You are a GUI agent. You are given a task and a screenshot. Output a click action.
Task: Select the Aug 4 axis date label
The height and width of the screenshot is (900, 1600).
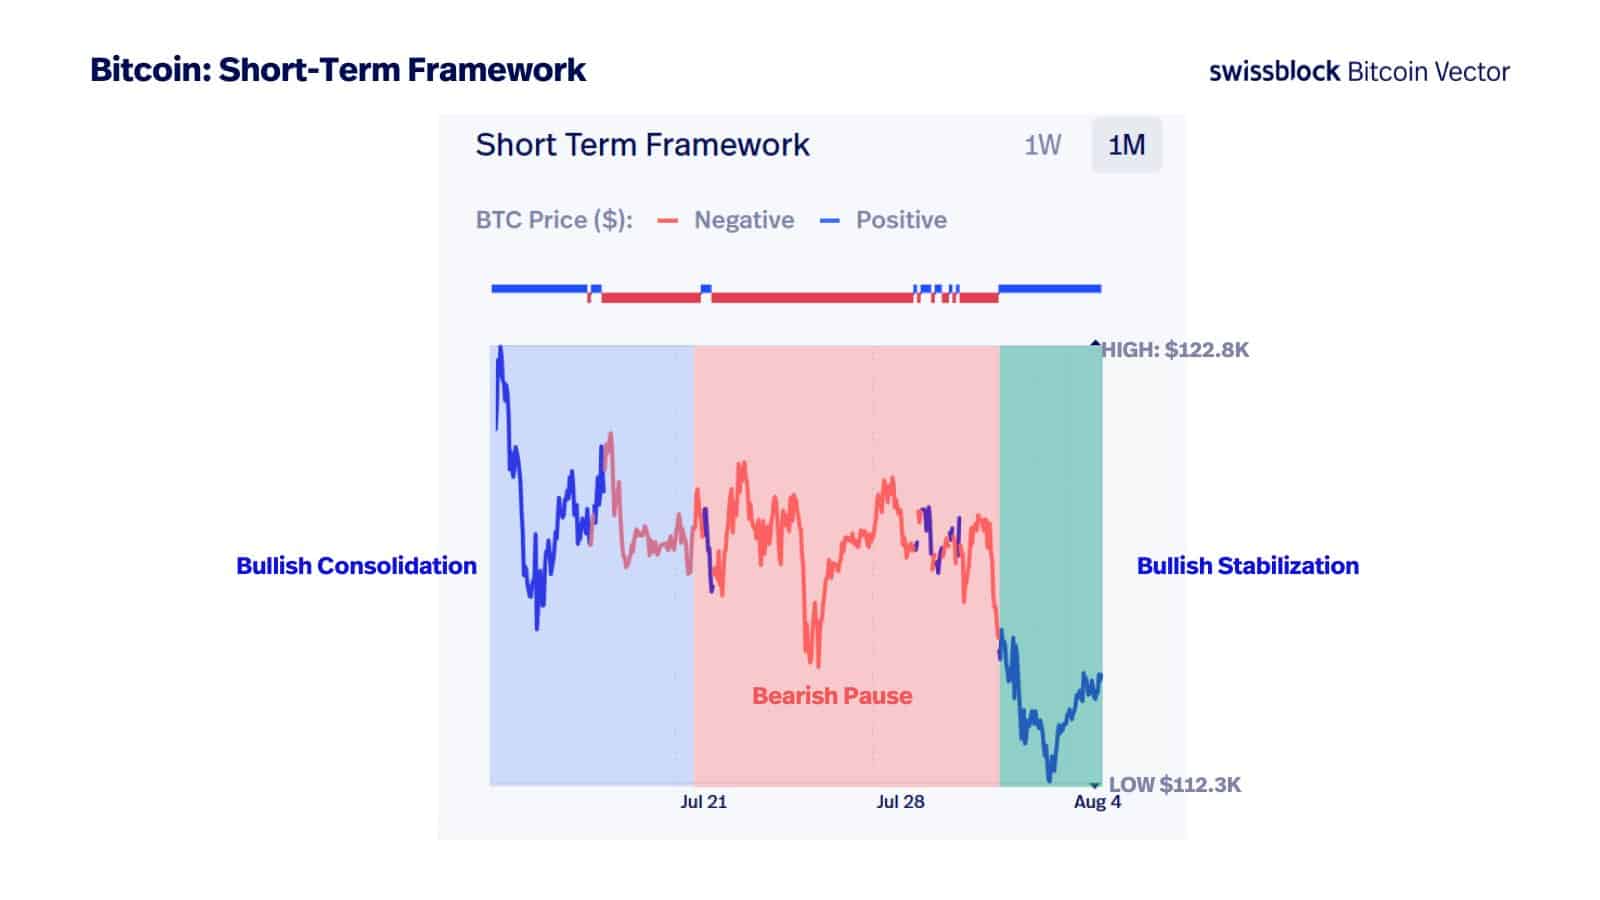click(x=1097, y=802)
